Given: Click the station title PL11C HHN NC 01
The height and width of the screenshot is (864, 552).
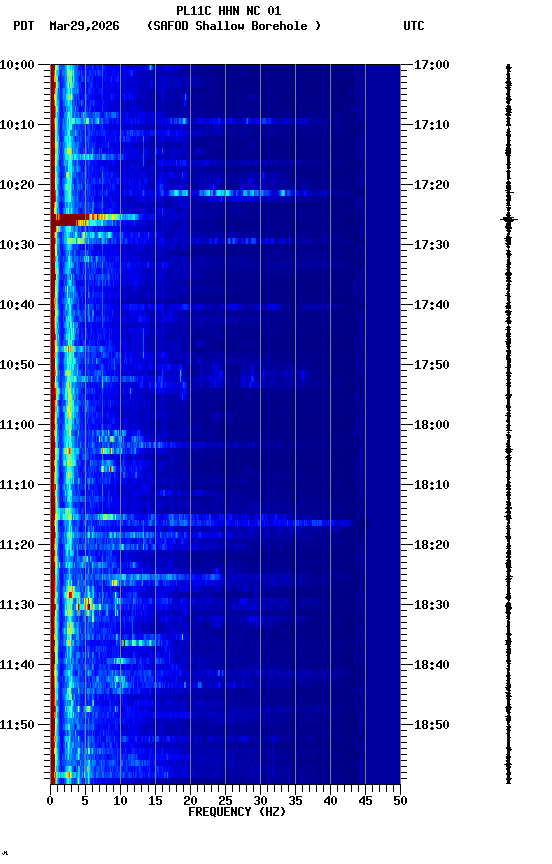Looking at the screenshot, I should (x=228, y=11).
